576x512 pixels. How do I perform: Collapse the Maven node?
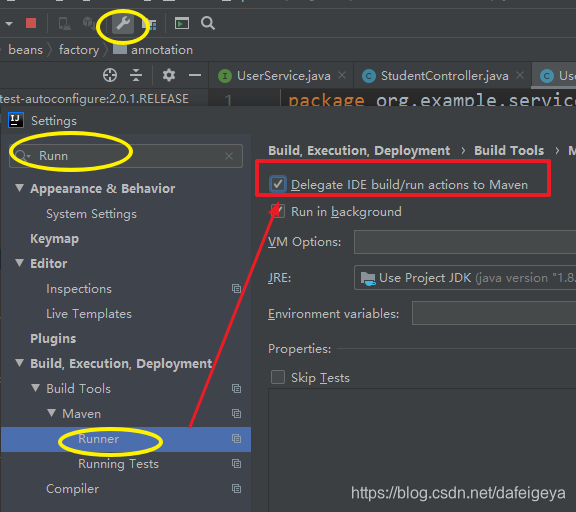tap(52, 413)
